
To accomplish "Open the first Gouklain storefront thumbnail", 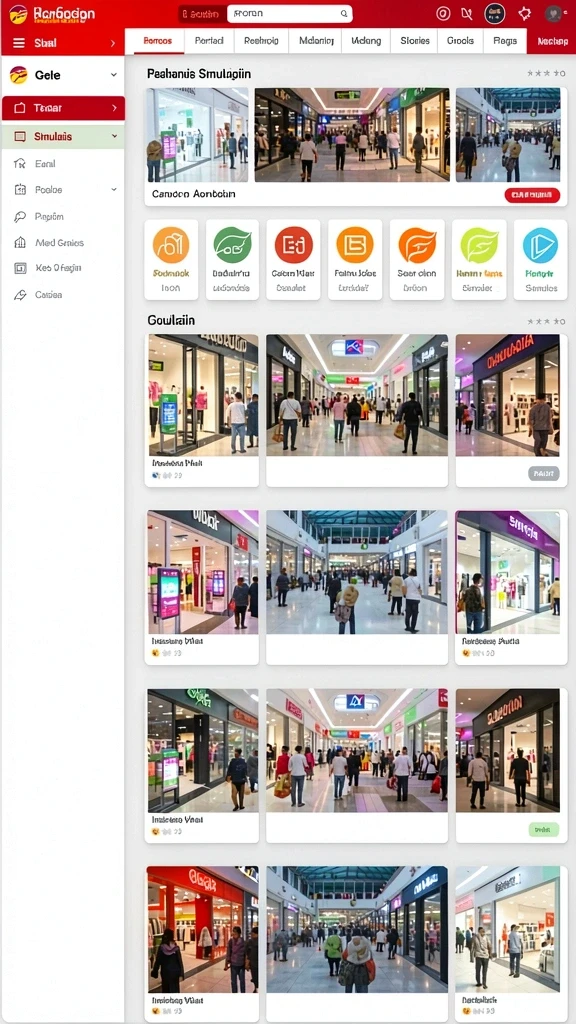I will pyautogui.click(x=203, y=395).
